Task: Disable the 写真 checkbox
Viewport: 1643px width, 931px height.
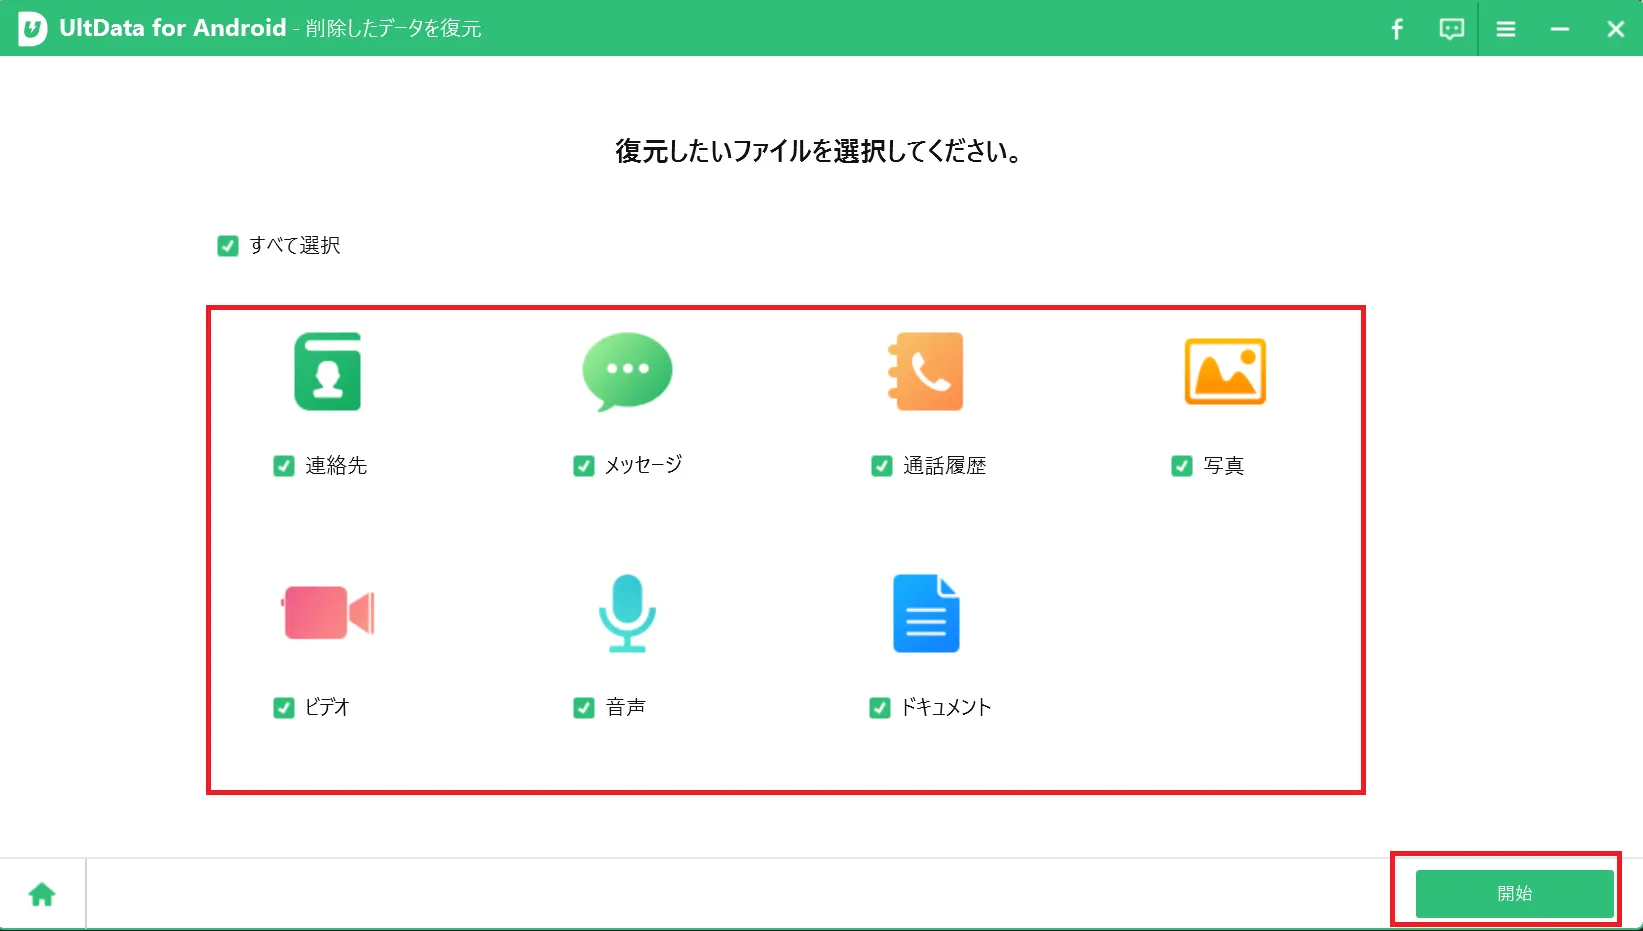Action: click(1182, 465)
